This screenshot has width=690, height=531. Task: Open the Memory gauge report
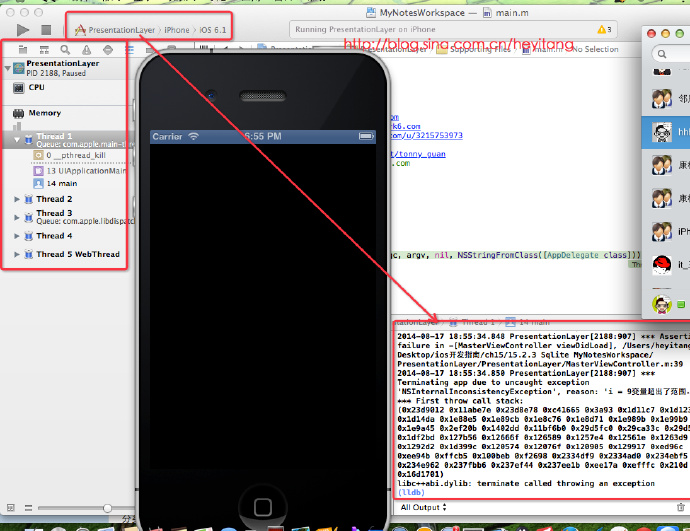(x=65, y=113)
